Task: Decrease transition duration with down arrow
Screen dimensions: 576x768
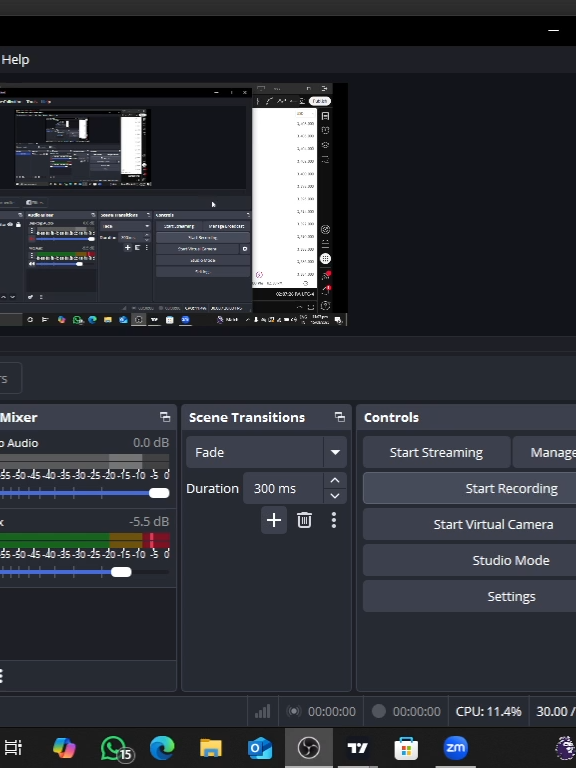Action: (335, 496)
